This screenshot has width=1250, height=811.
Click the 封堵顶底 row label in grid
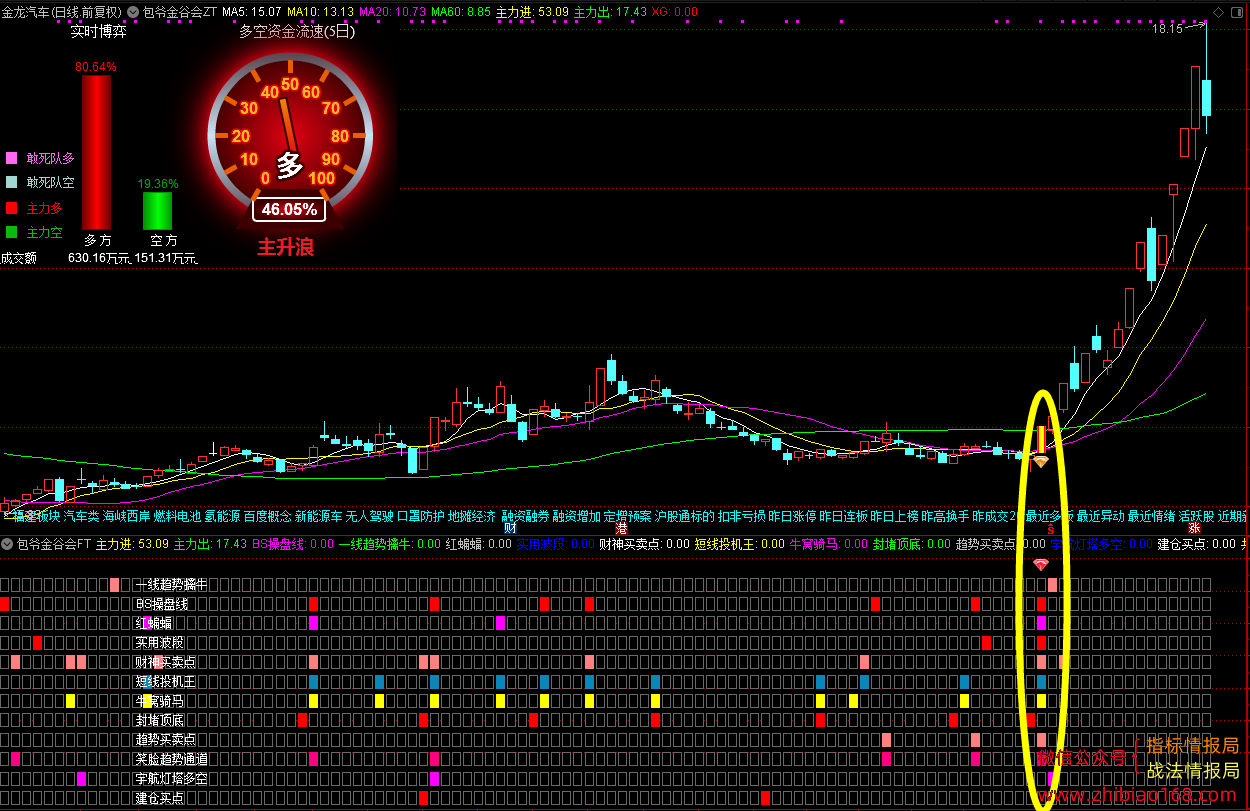[159, 720]
